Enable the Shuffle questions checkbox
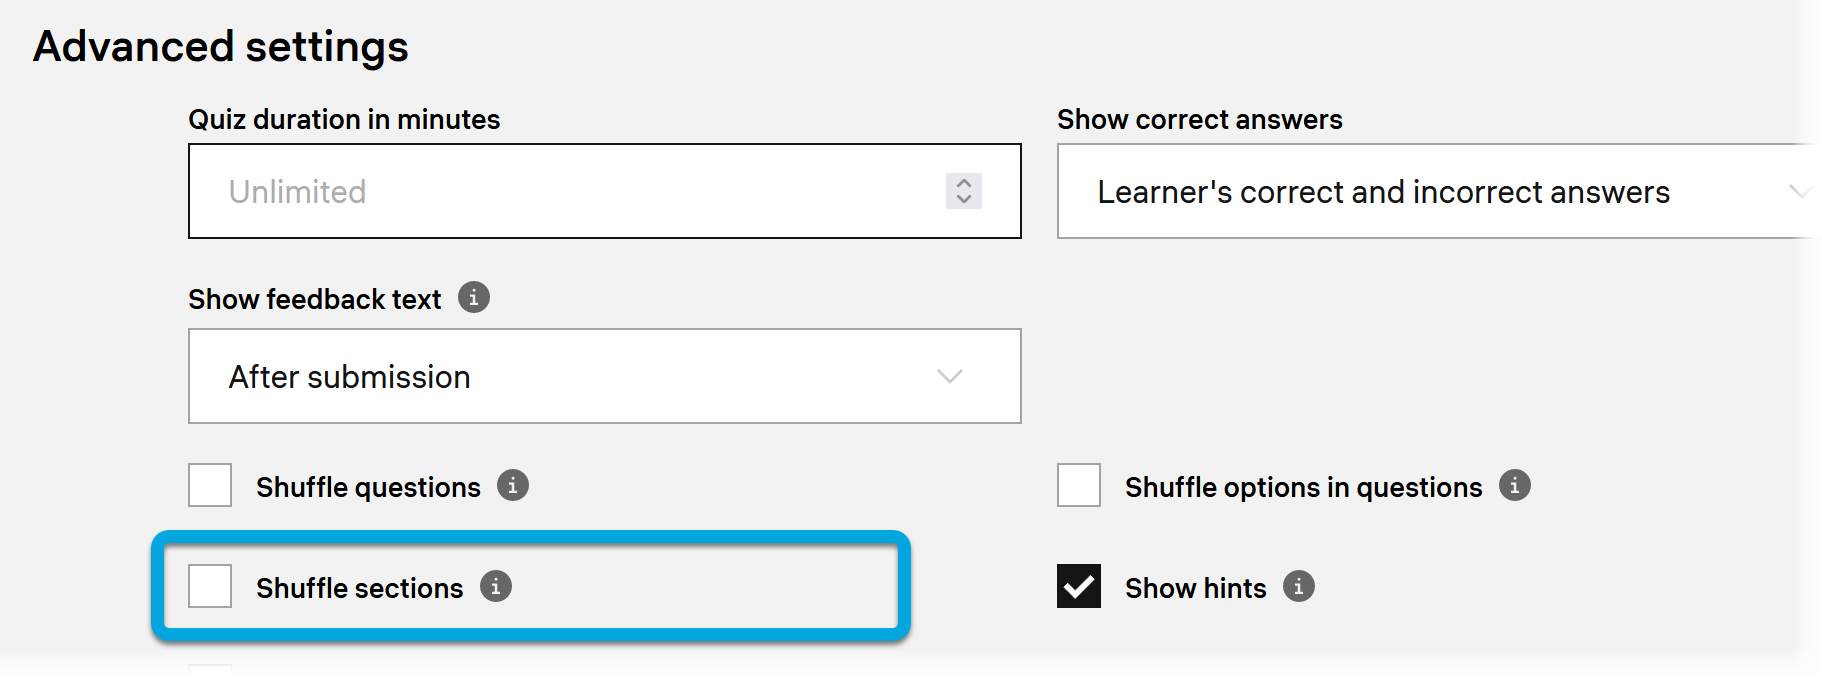Screen dimensions: 1822x678 coord(210,486)
